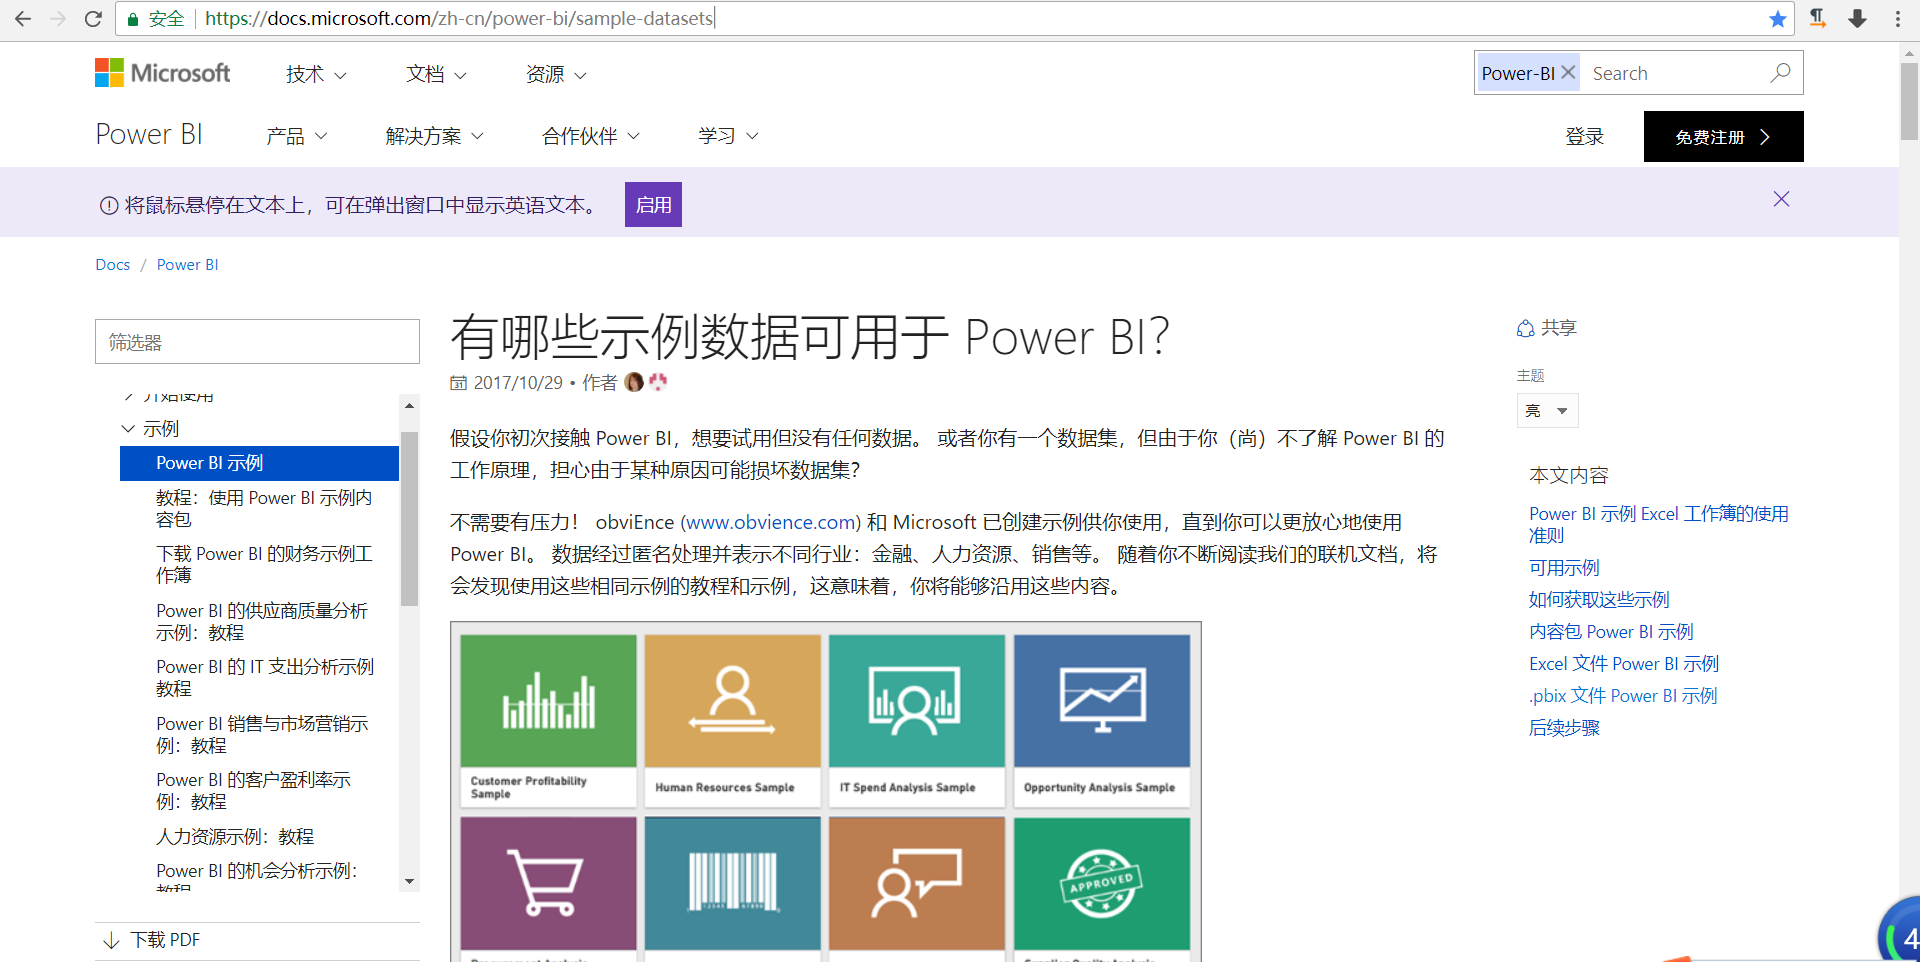Jump to 可用示例 section
The width and height of the screenshot is (1920, 962).
[1564, 568]
